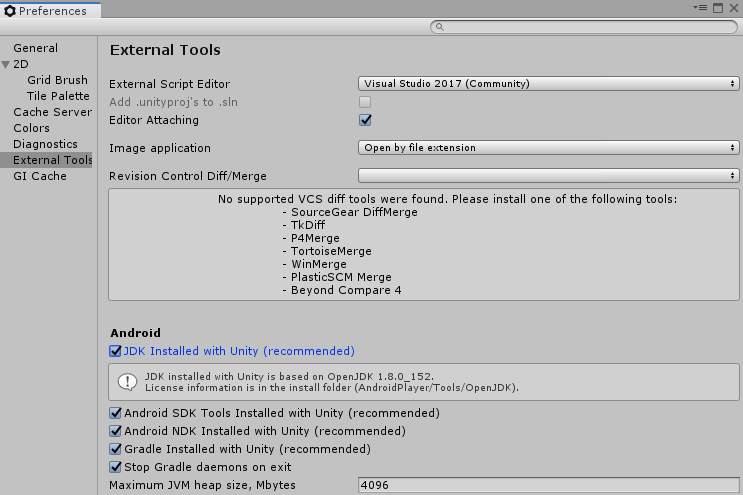The width and height of the screenshot is (743, 495).
Task: Click WinMerge in tools list
Action: [x=318, y=264]
